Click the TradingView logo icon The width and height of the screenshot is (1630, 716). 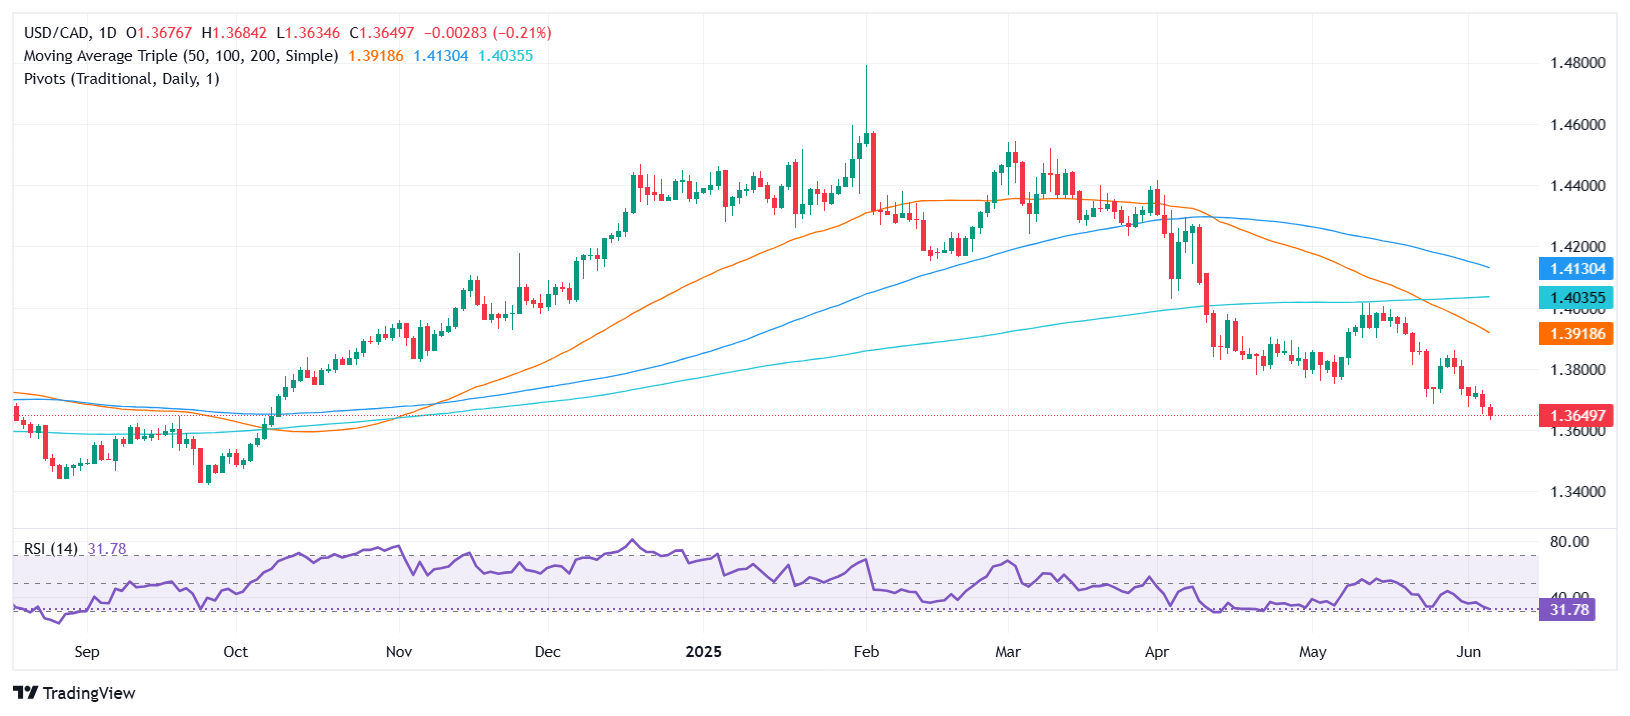point(25,693)
